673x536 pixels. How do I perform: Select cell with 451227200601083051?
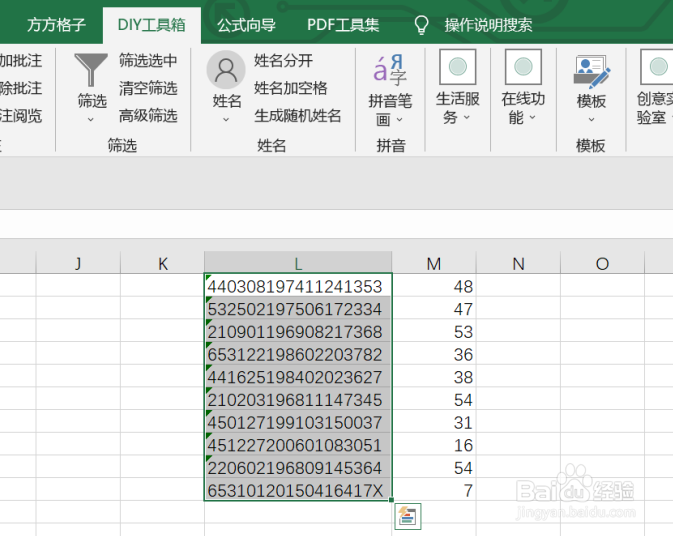click(x=298, y=445)
